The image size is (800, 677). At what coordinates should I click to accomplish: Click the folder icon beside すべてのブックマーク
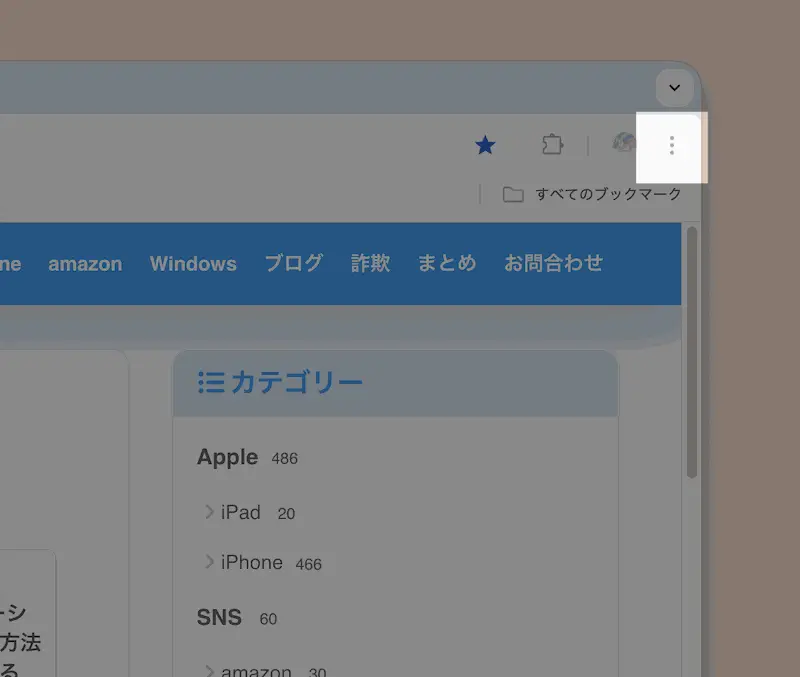(514, 194)
